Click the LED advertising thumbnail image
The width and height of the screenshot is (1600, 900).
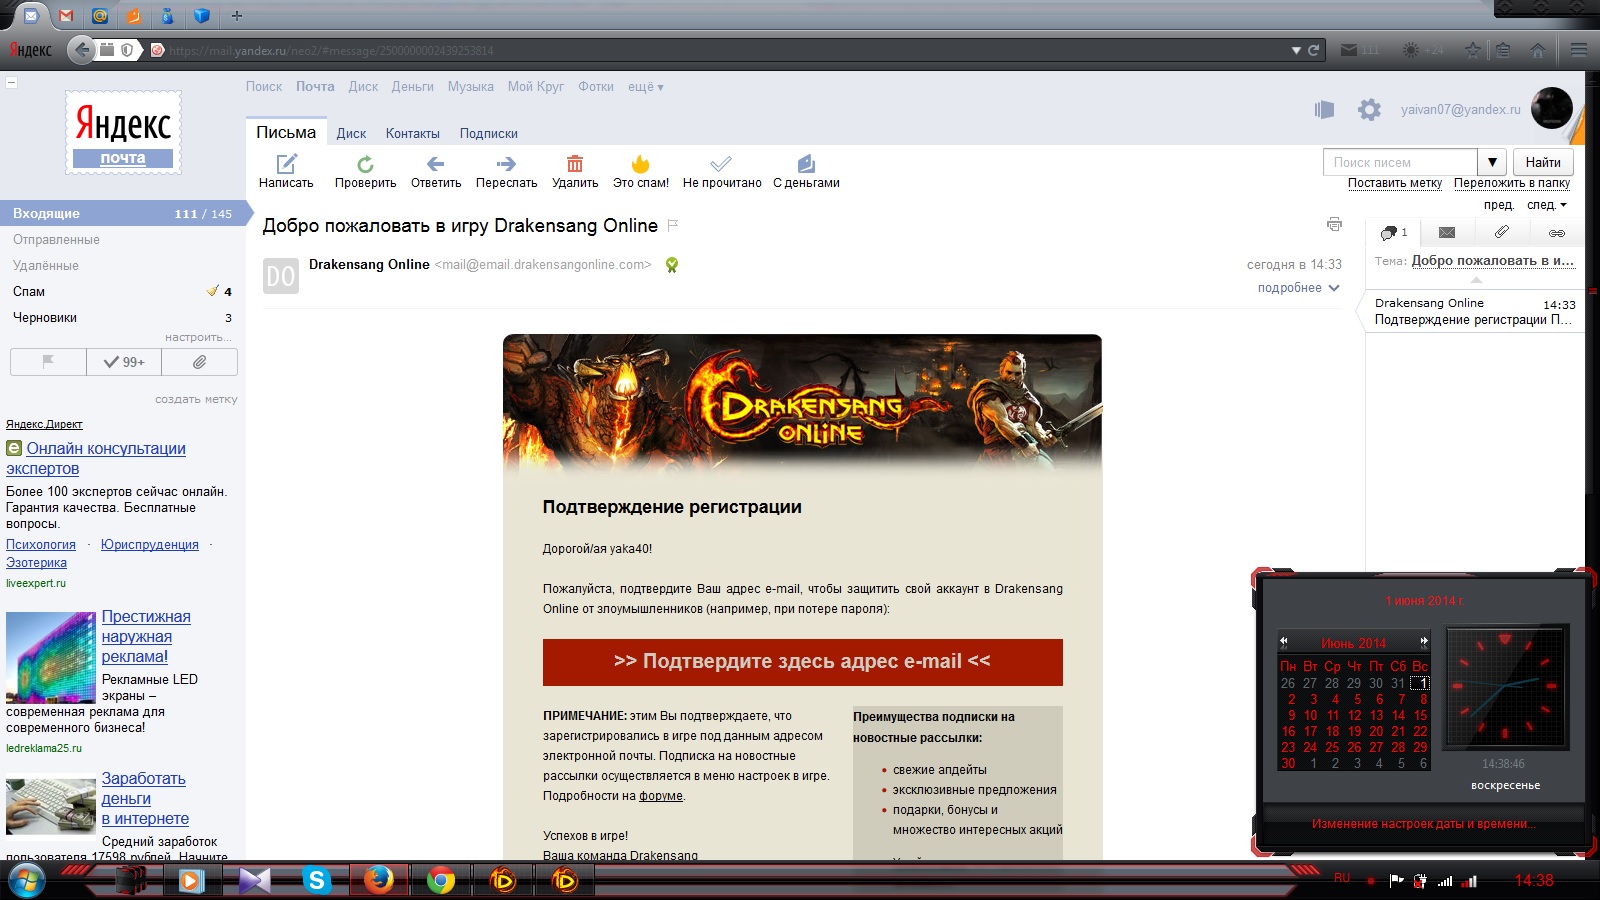point(51,657)
